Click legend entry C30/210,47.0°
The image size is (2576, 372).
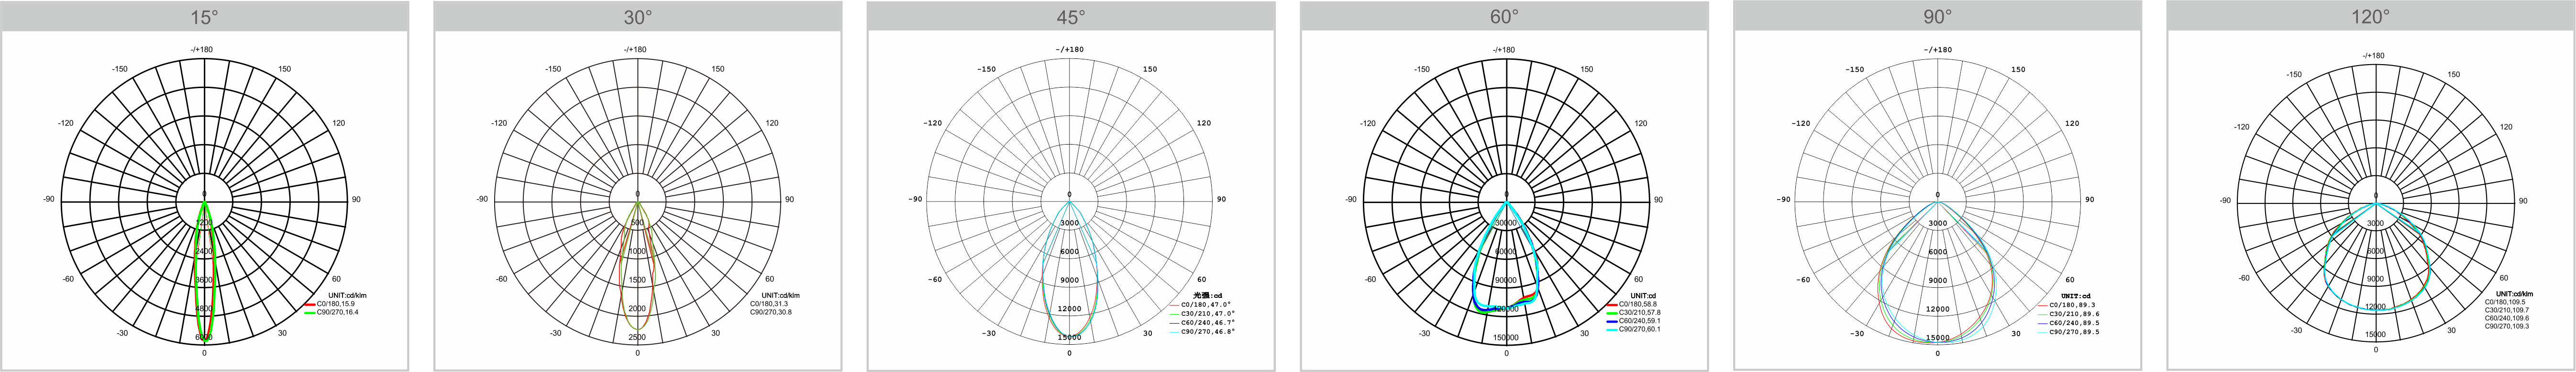coord(1208,314)
